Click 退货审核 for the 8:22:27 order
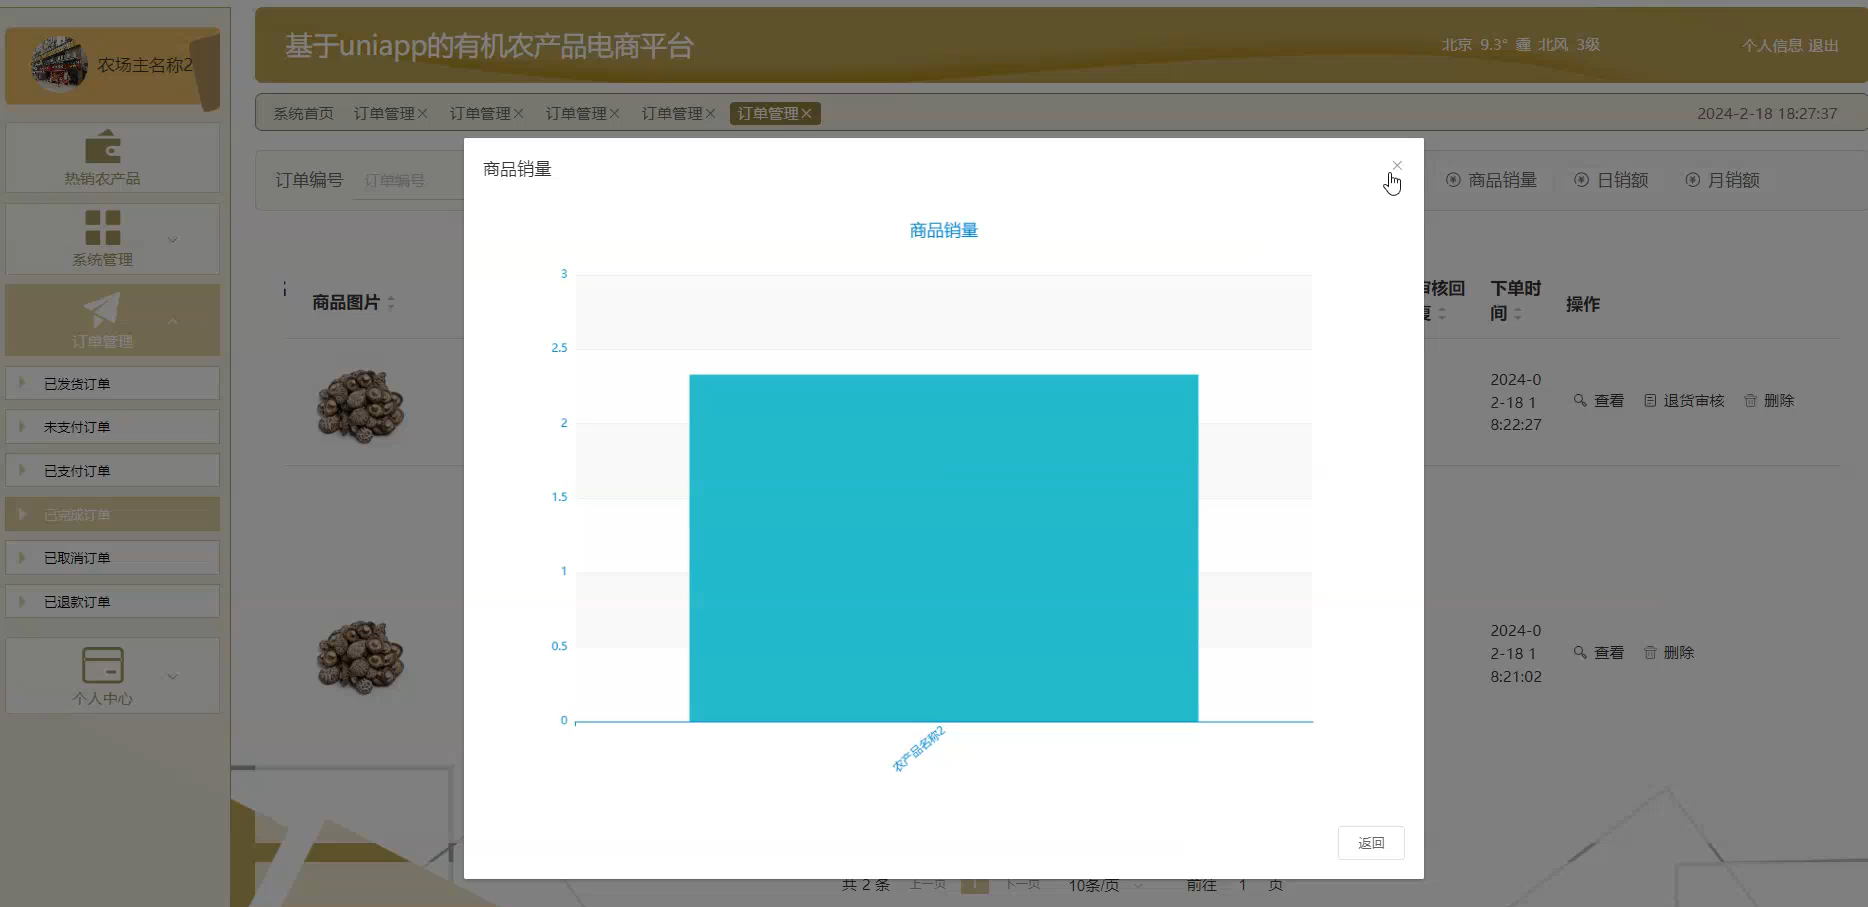 (1684, 401)
